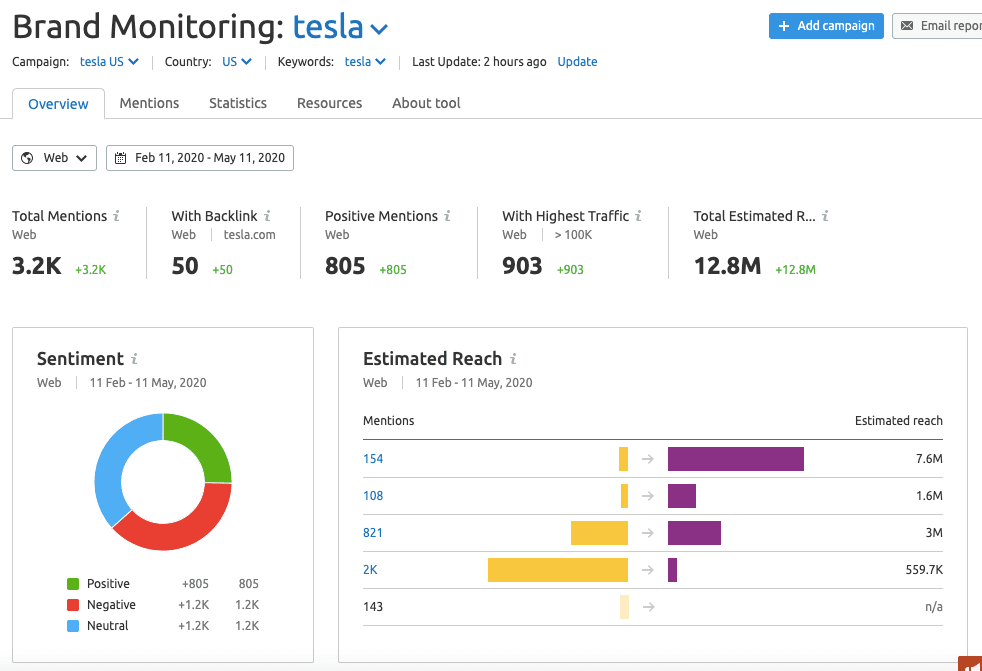Click the info icon beside Total Mentions
This screenshot has width=982, height=671.
pyautogui.click(x=116, y=216)
